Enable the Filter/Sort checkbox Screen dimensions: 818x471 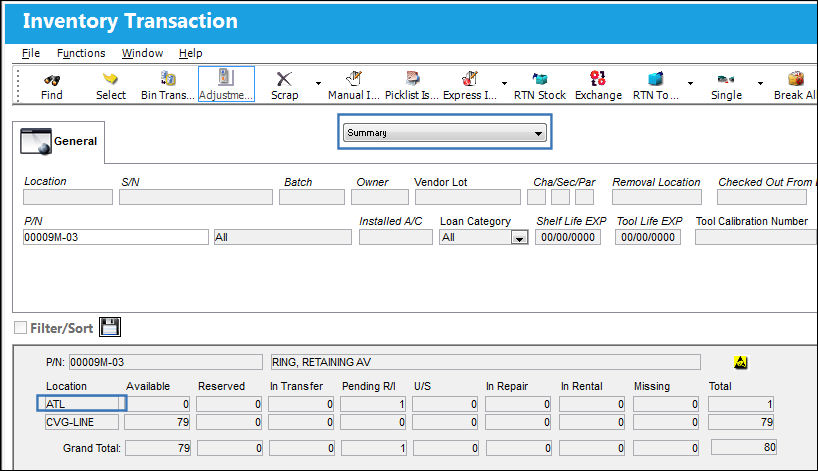pos(20,328)
